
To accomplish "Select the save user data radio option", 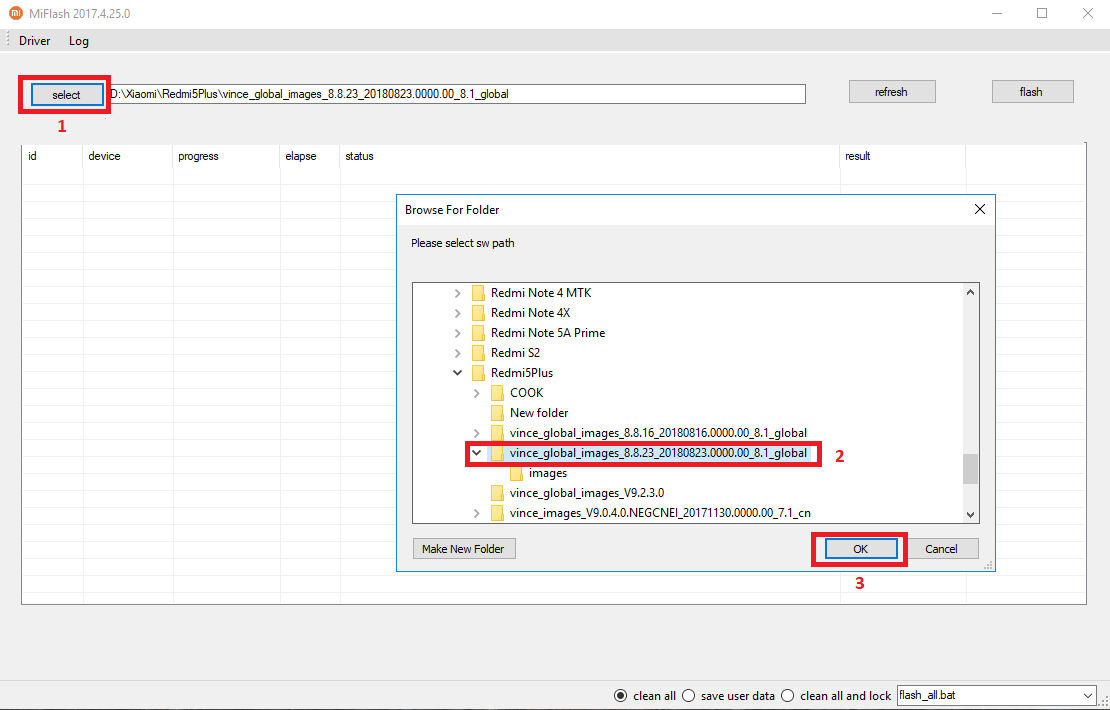I will click(688, 696).
